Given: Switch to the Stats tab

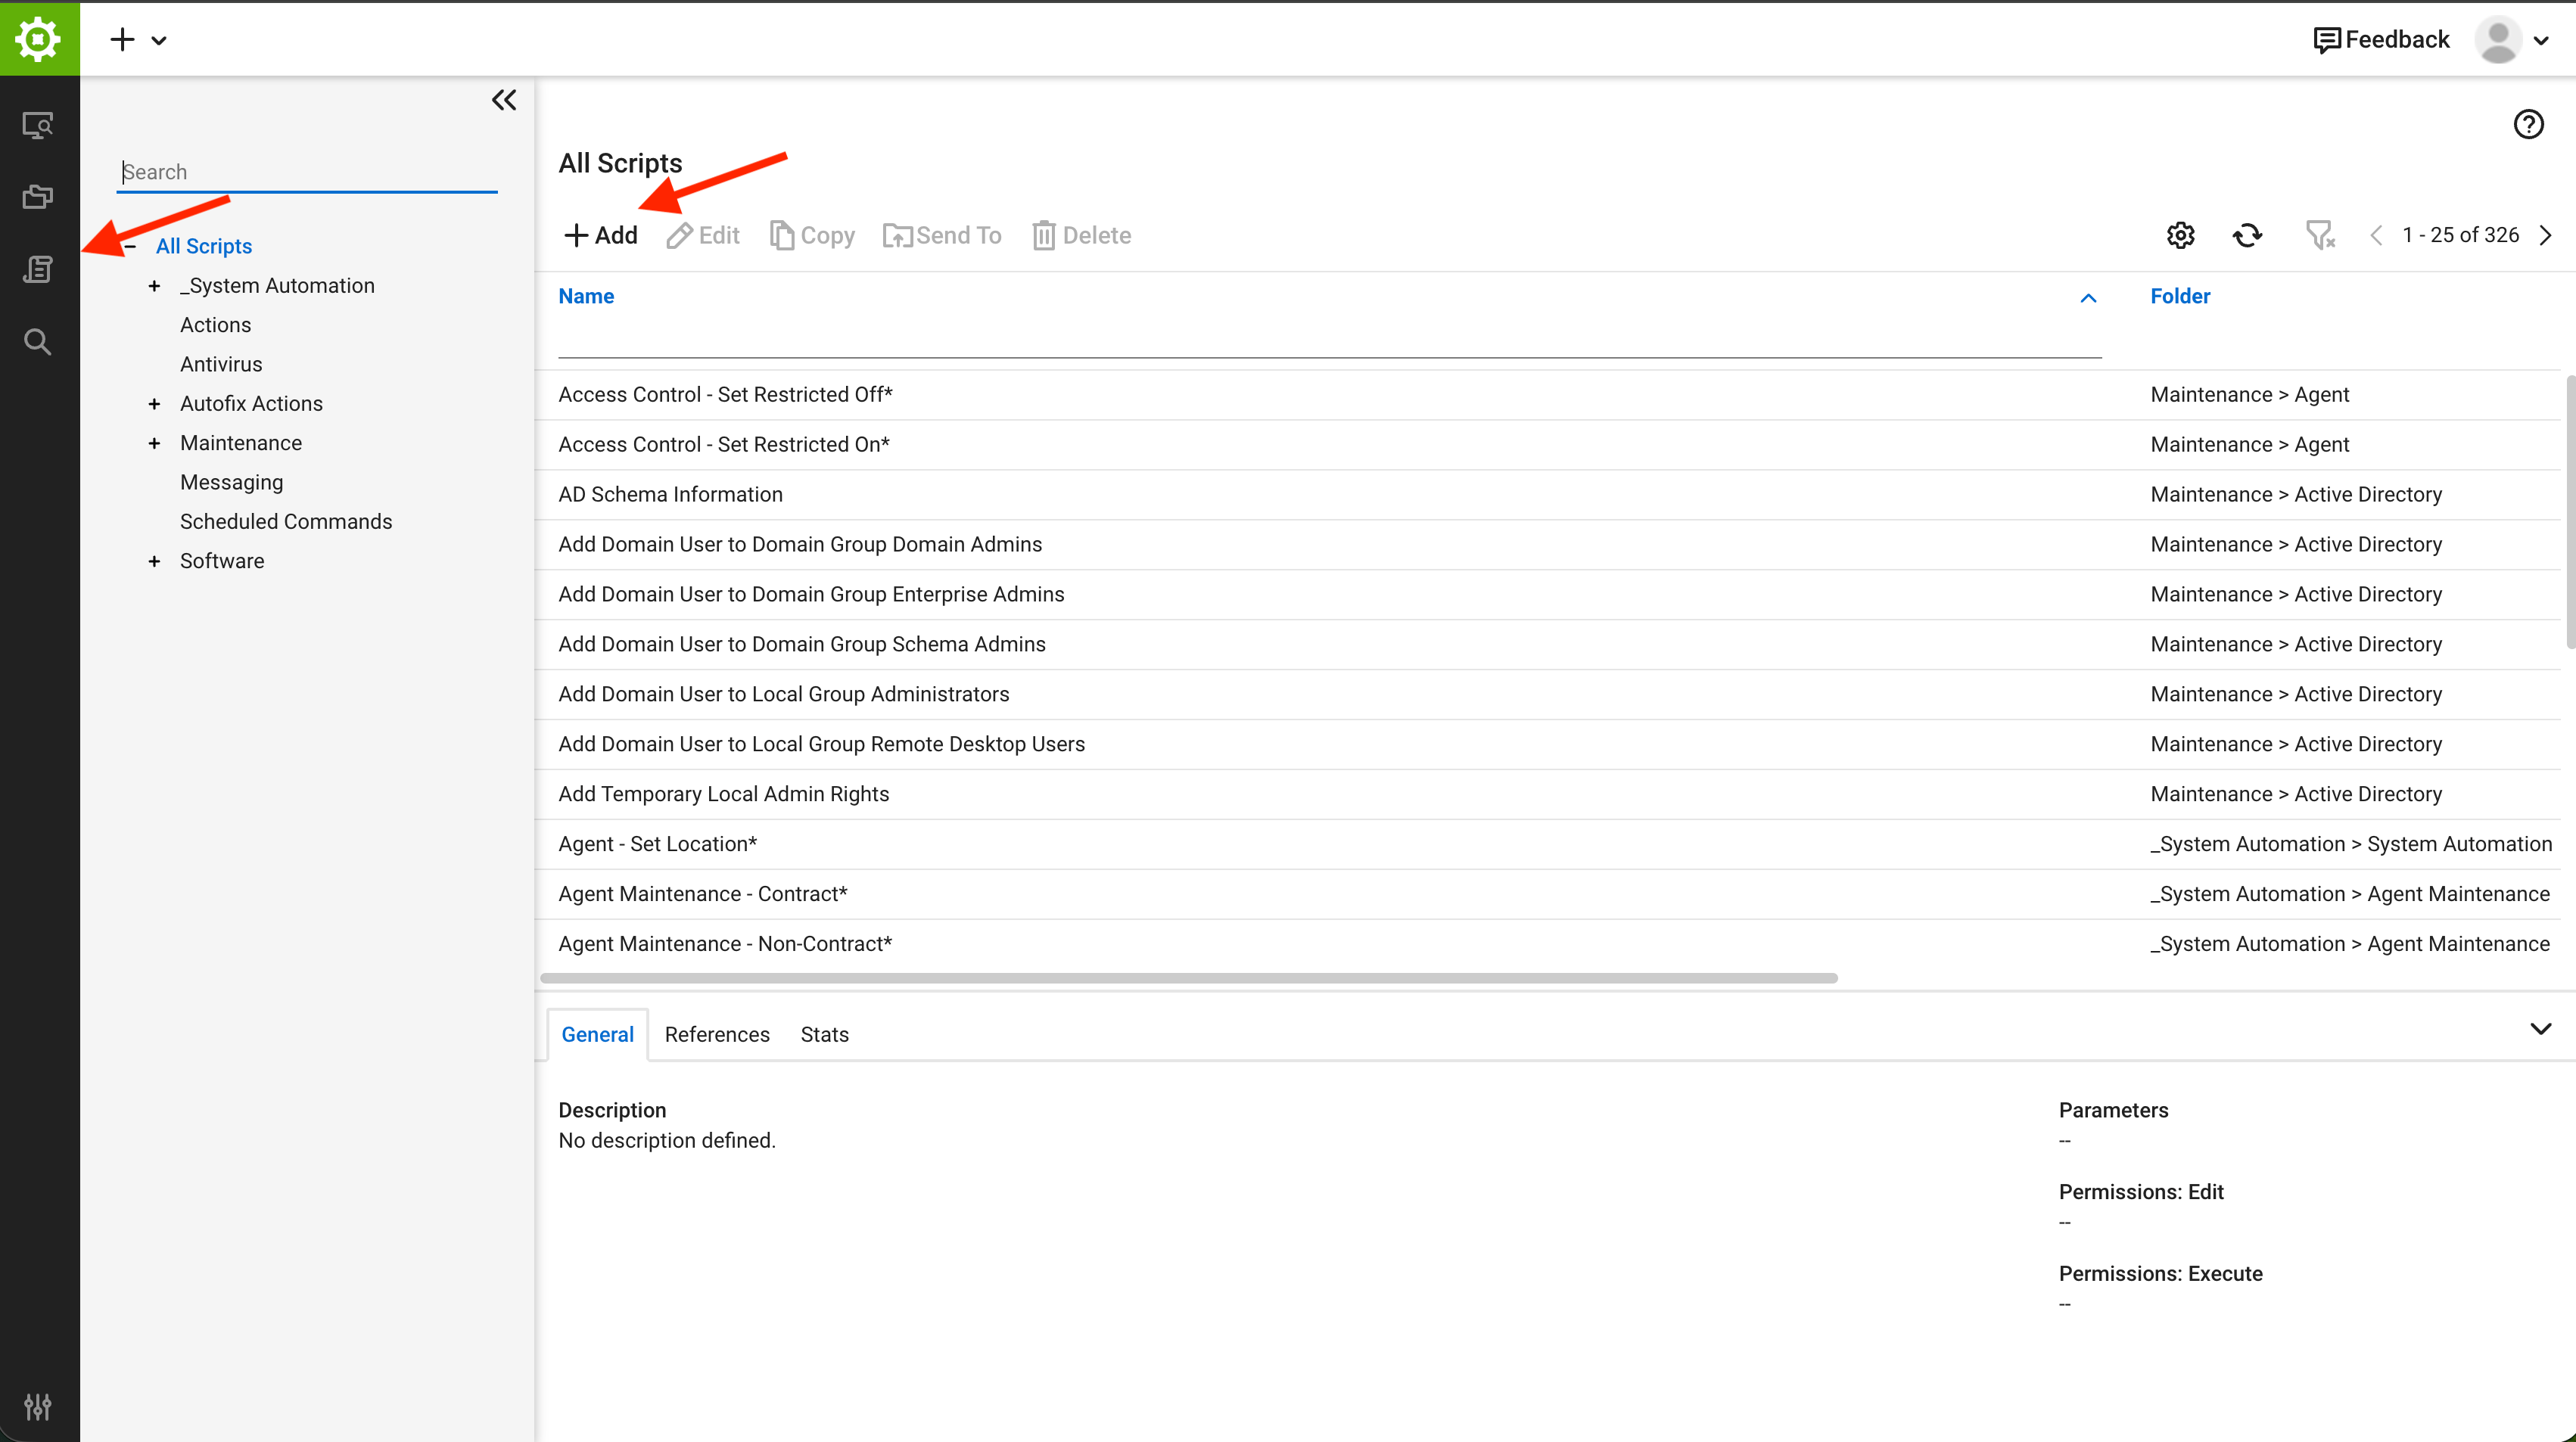Looking at the screenshot, I should [x=824, y=1035].
